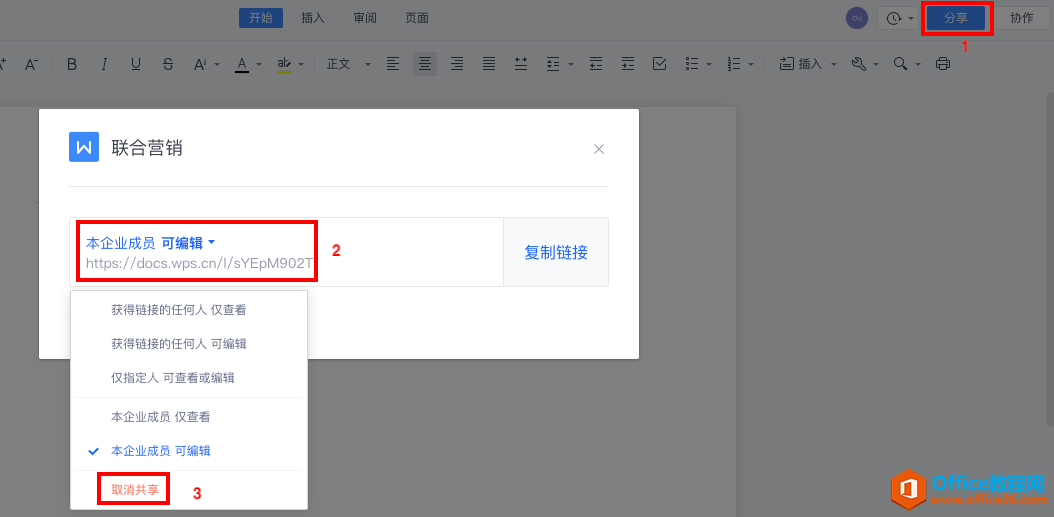Click the 分享 share button
This screenshot has height=517, width=1054.
point(956,18)
